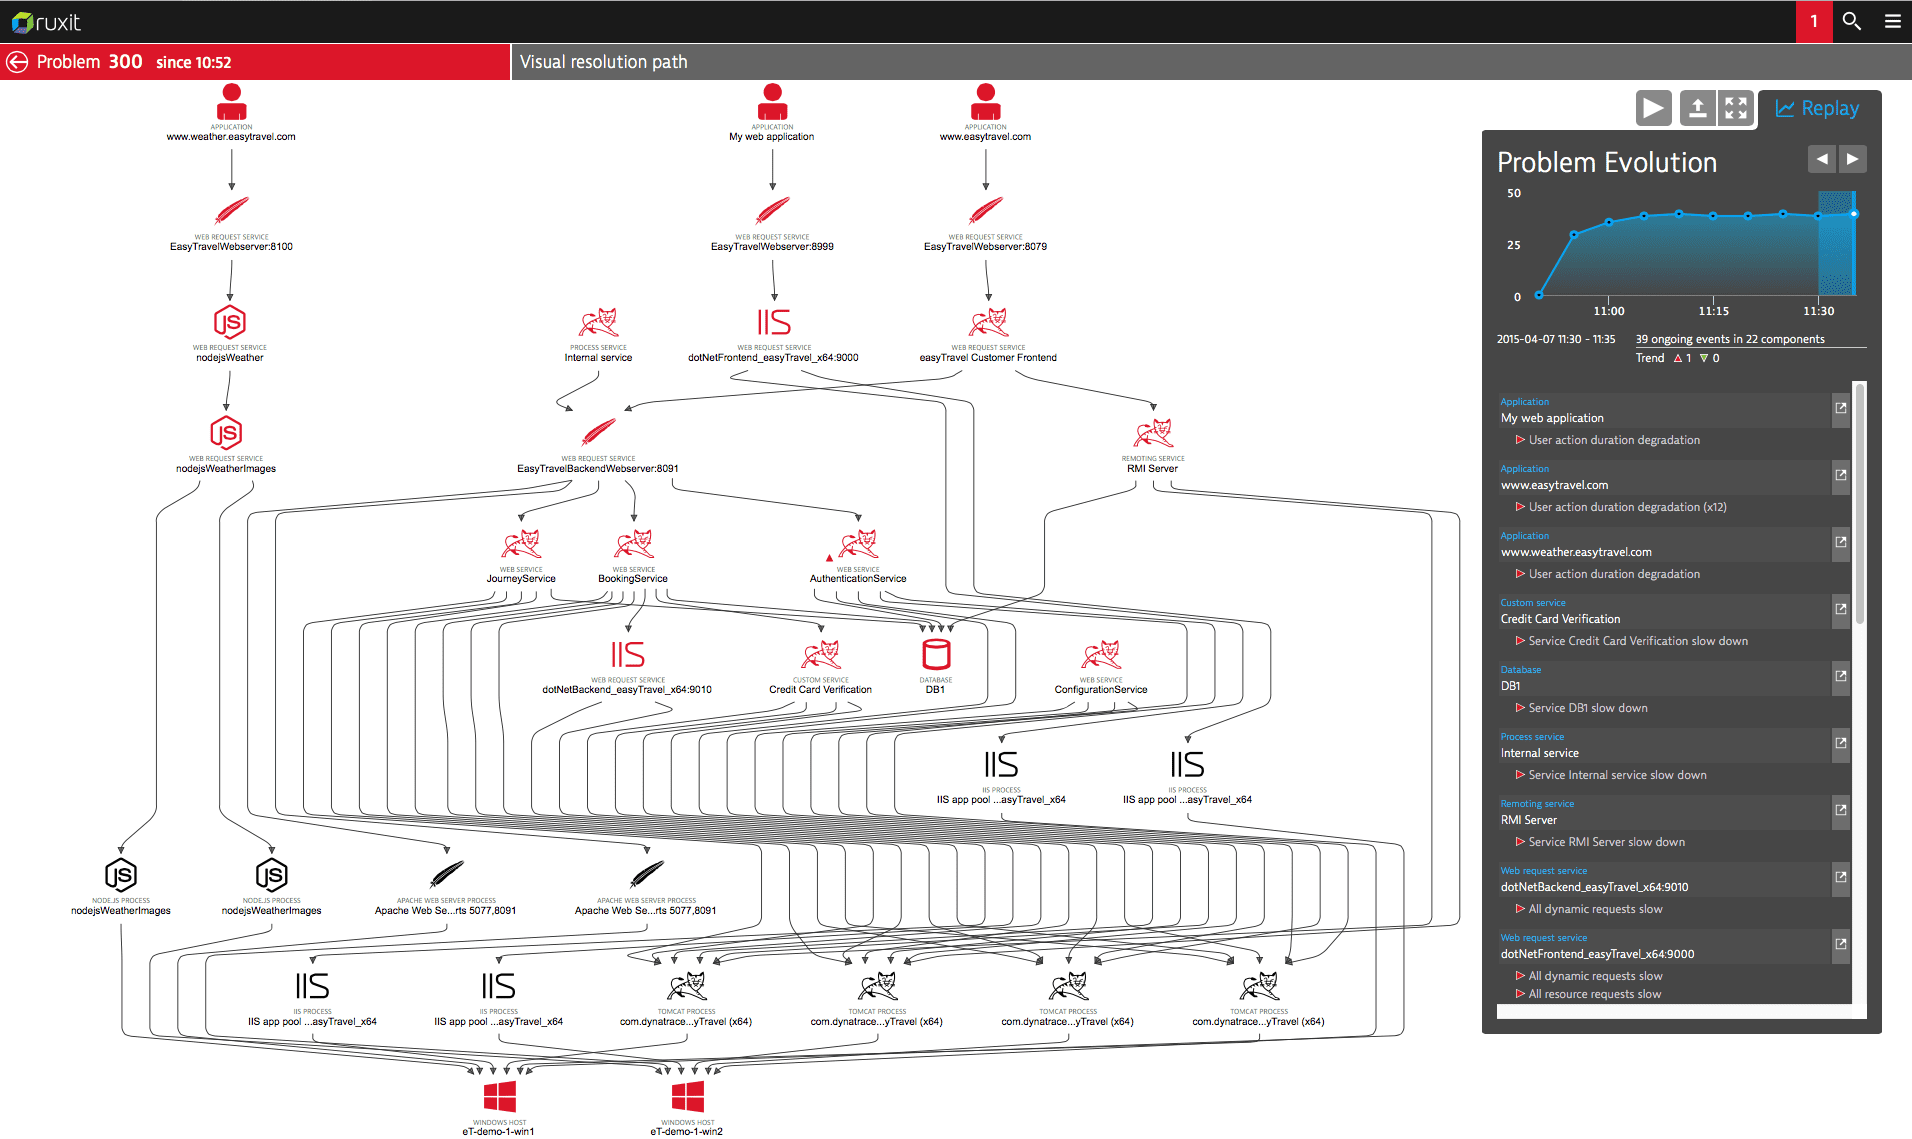Open Internal service external link icon
This screenshot has width=1912, height=1139.
point(1840,743)
